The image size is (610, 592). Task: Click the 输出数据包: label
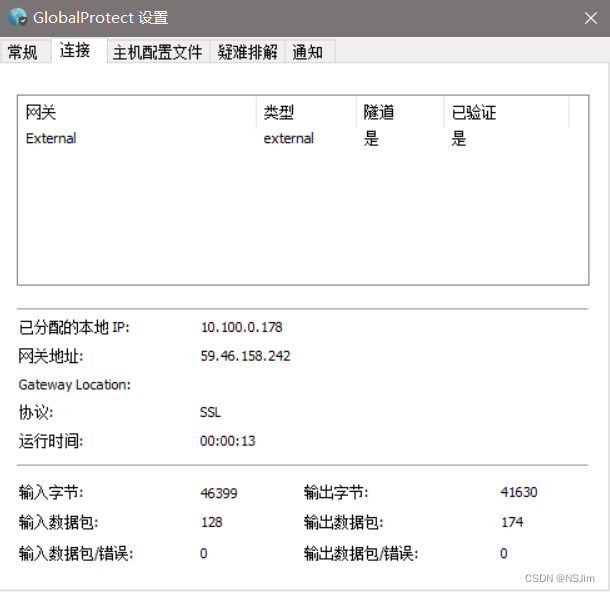[x=344, y=522]
